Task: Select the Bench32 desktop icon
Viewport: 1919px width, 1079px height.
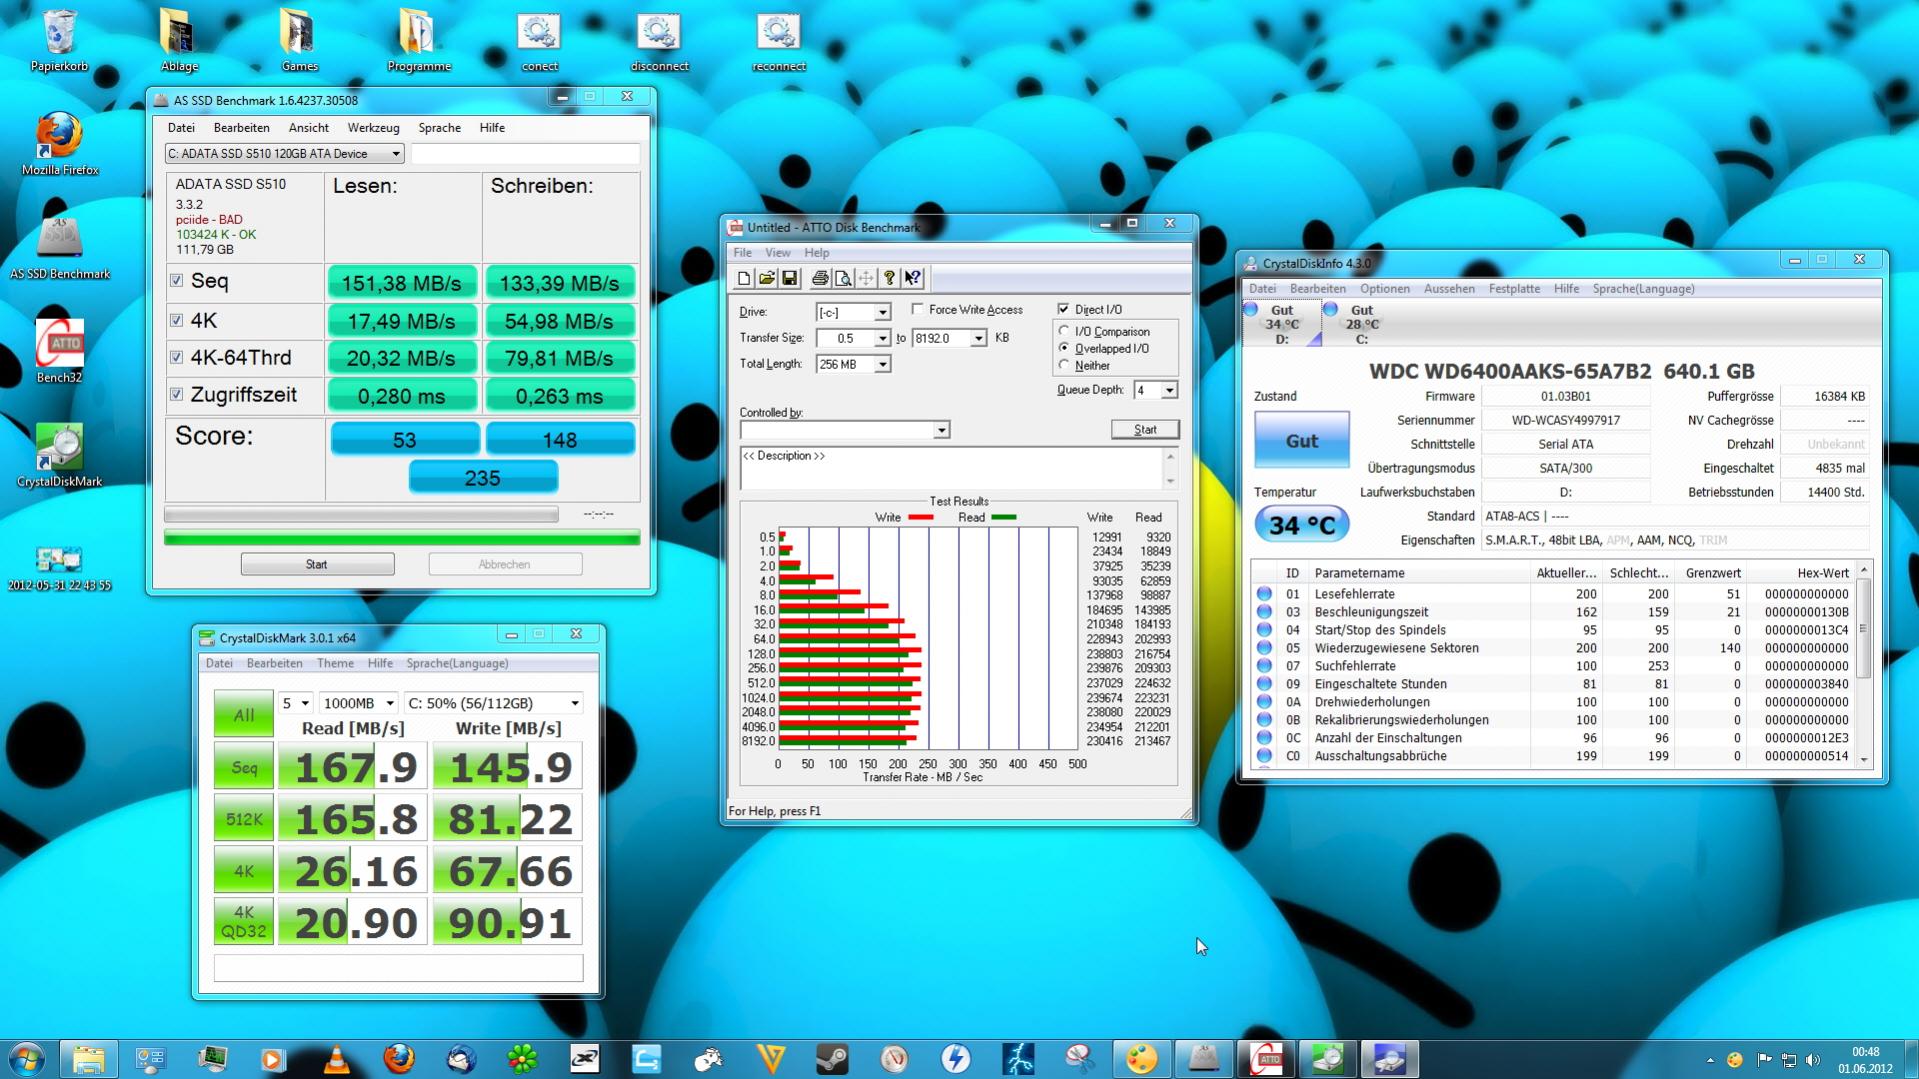Action: pyautogui.click(x=60, y=351)
